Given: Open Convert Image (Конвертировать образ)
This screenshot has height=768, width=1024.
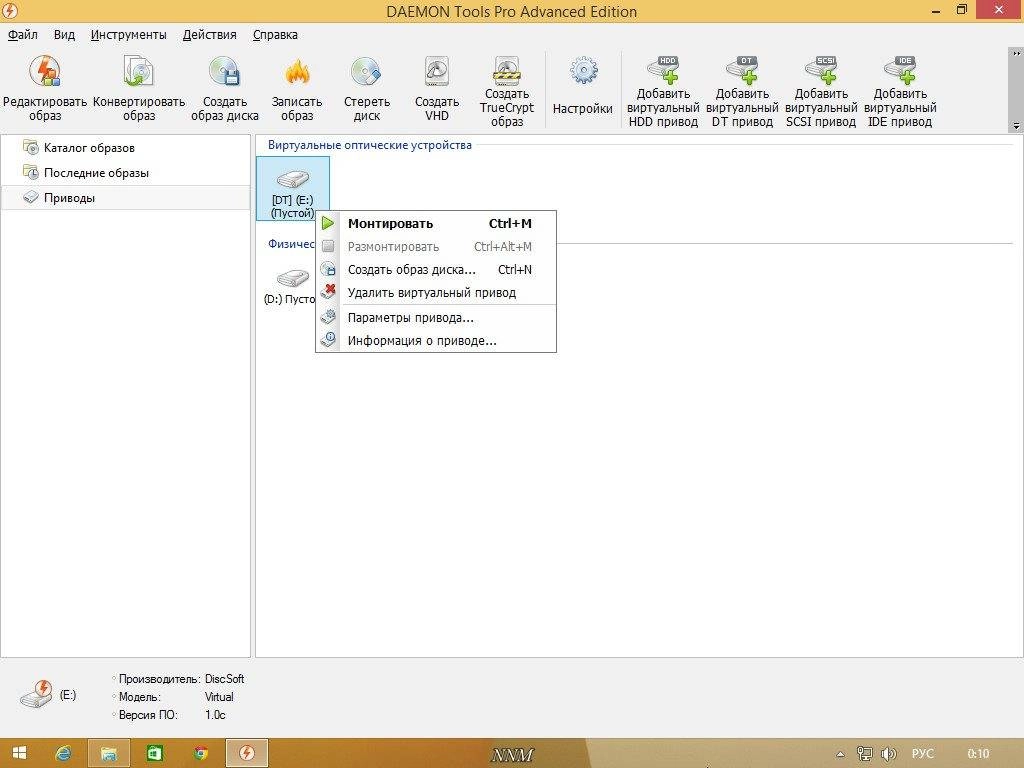Looking at the screenshot, I should coord(139,89).
